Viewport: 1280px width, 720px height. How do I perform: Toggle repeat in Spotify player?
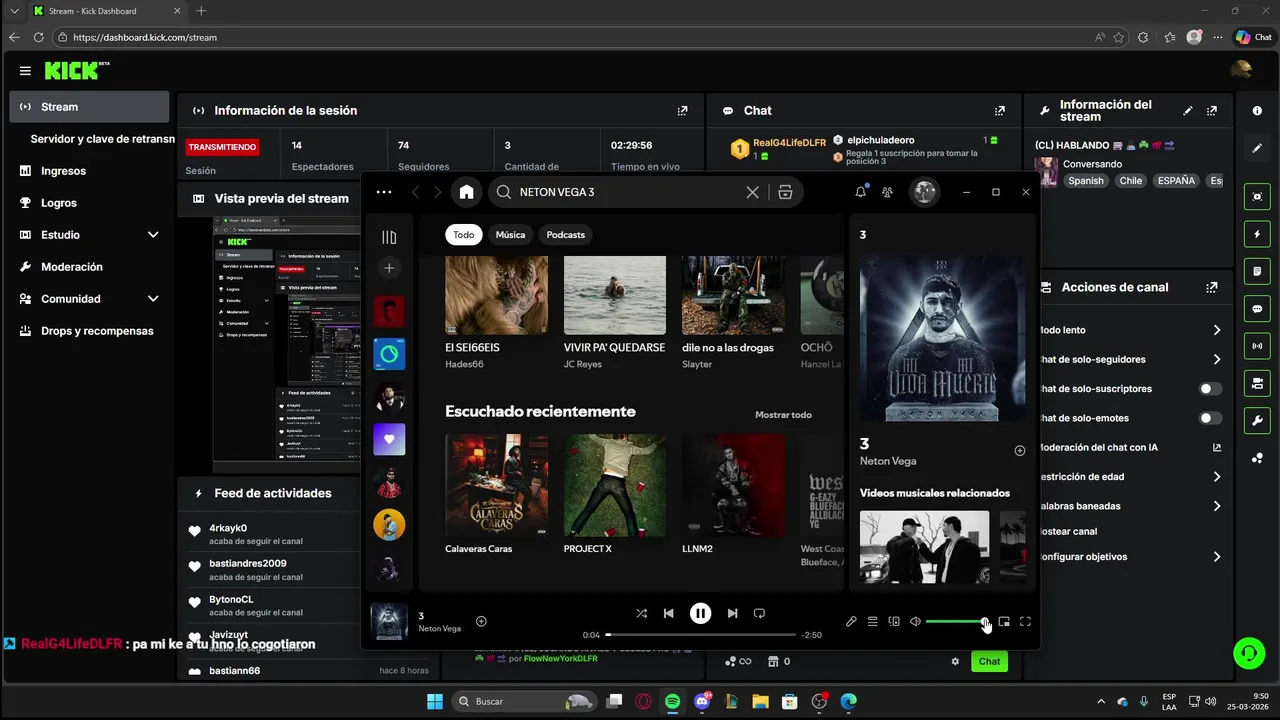click(759, 614)
